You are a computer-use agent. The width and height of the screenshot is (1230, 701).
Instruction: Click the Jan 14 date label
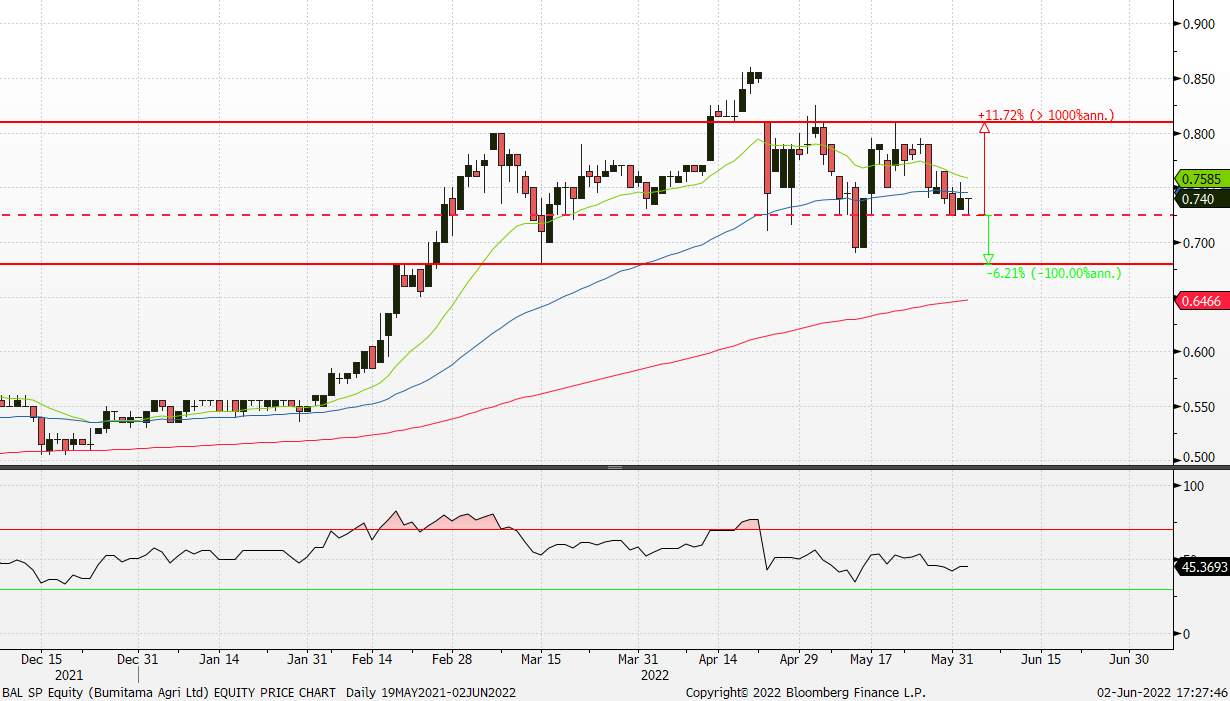[219, 660]
